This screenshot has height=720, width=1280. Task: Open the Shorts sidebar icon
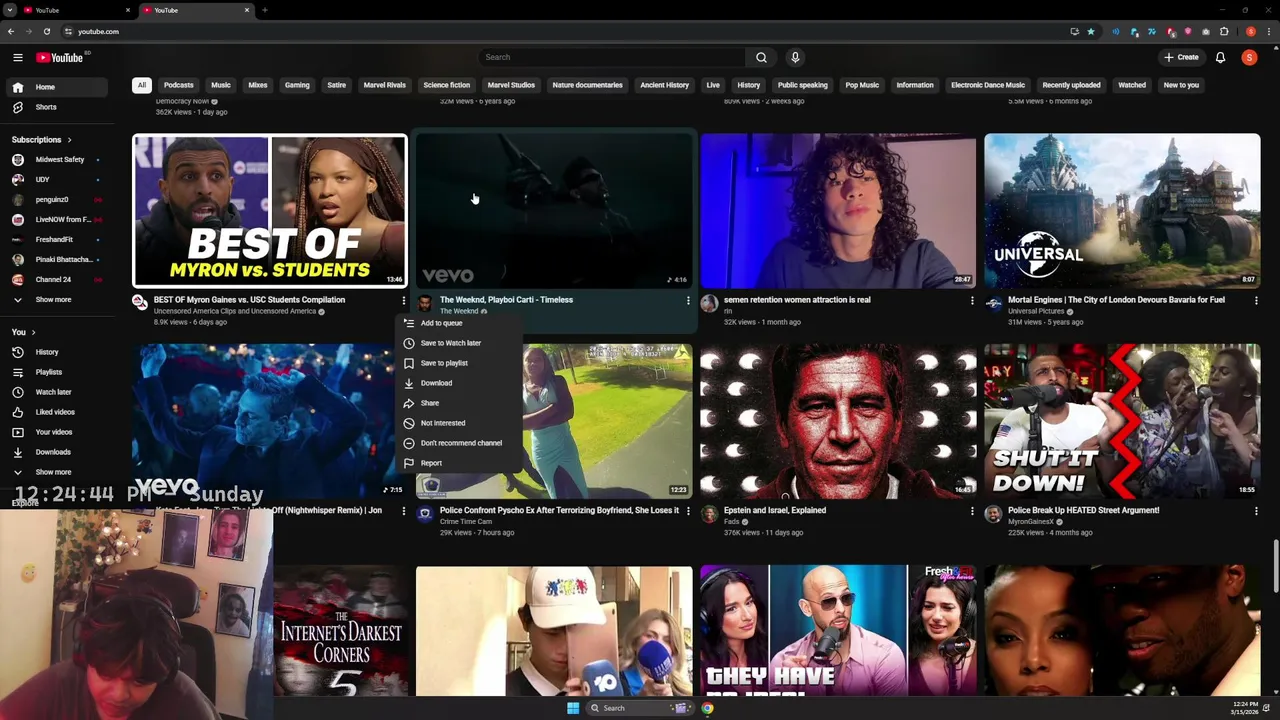[17, 107]
